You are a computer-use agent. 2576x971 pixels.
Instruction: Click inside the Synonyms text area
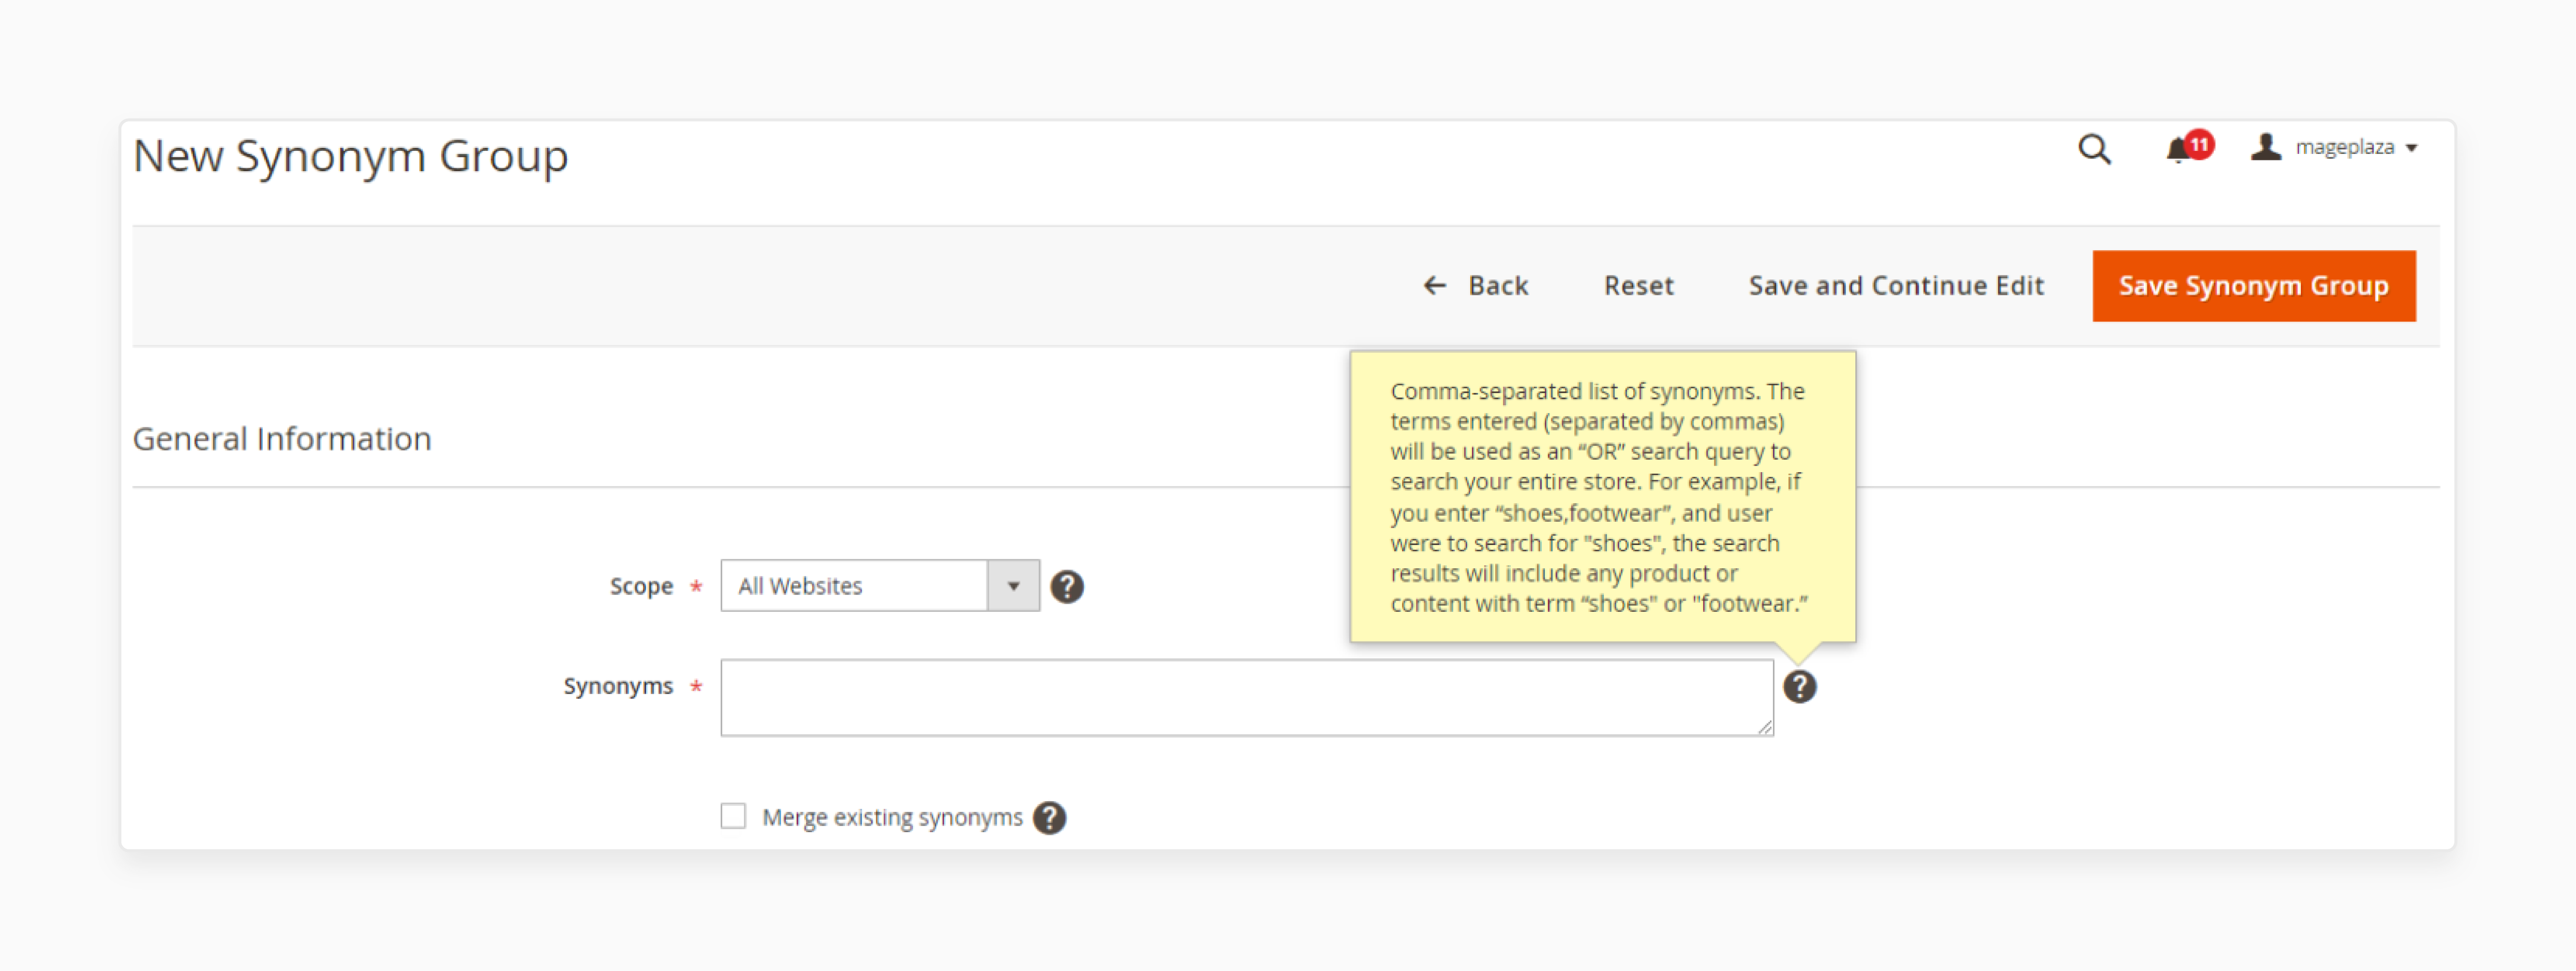click(x=1246, y=697)
